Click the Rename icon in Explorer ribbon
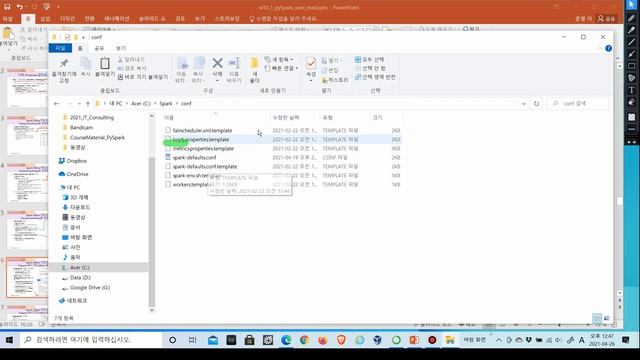Viewport: 640px width, 360px height. coord(234,63)
